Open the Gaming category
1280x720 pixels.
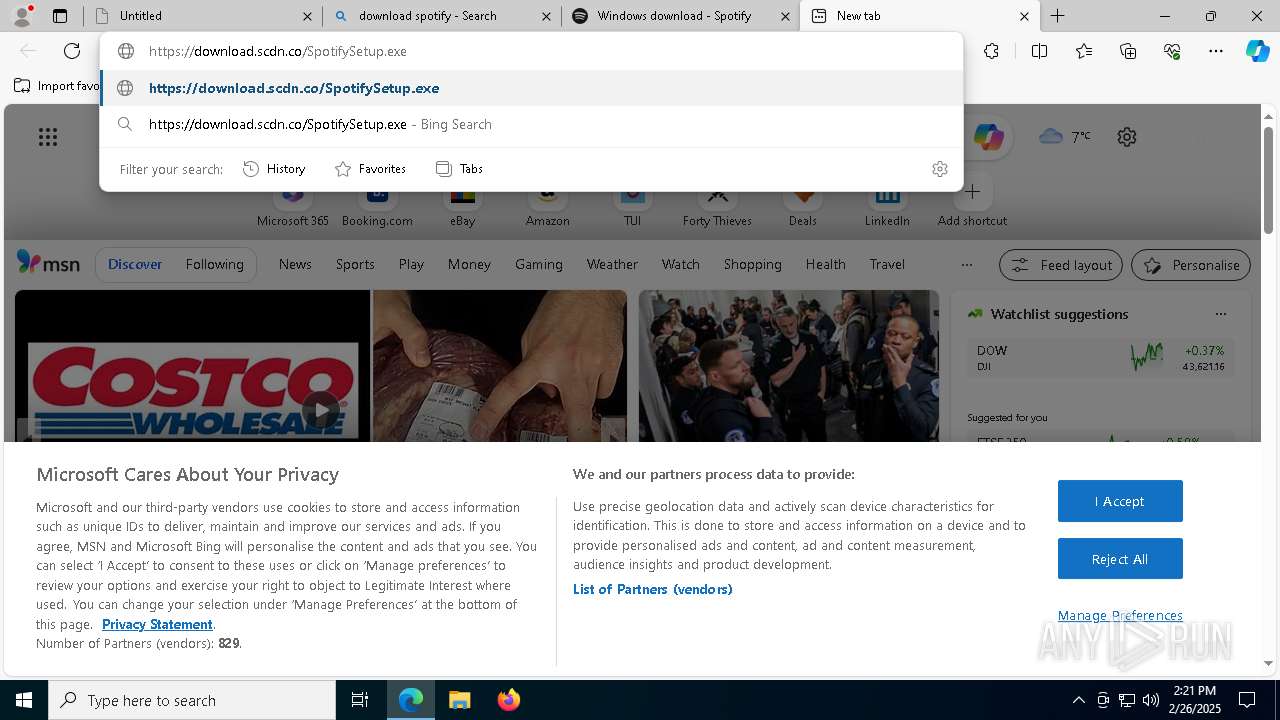539,264
